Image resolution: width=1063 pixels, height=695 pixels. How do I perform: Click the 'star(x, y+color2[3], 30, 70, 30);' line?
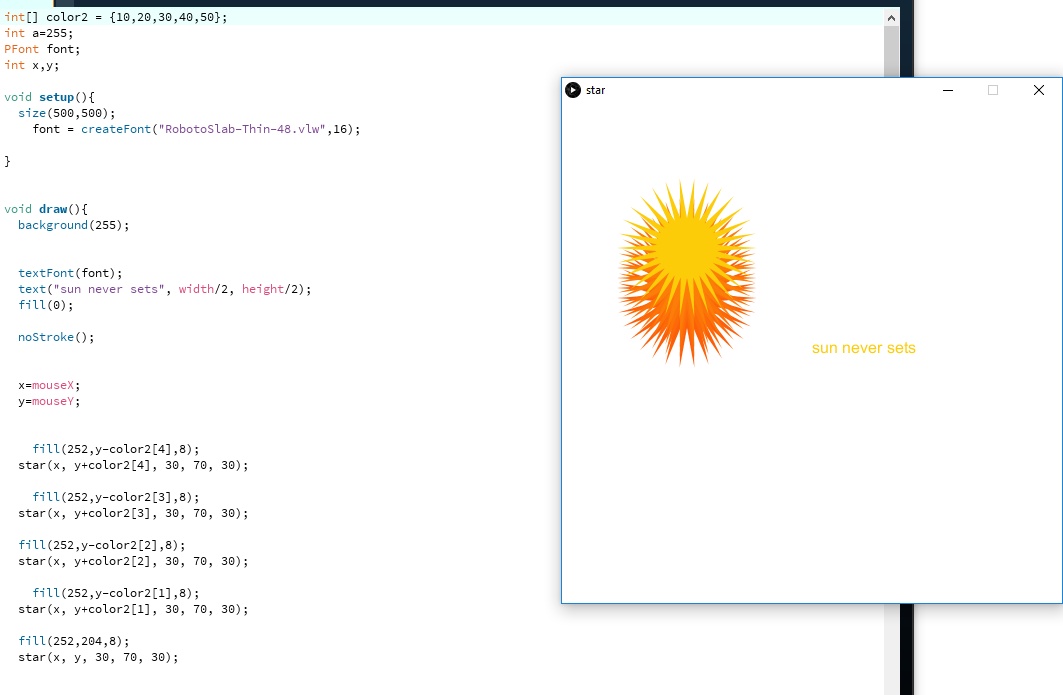click(x=133, y=513)
